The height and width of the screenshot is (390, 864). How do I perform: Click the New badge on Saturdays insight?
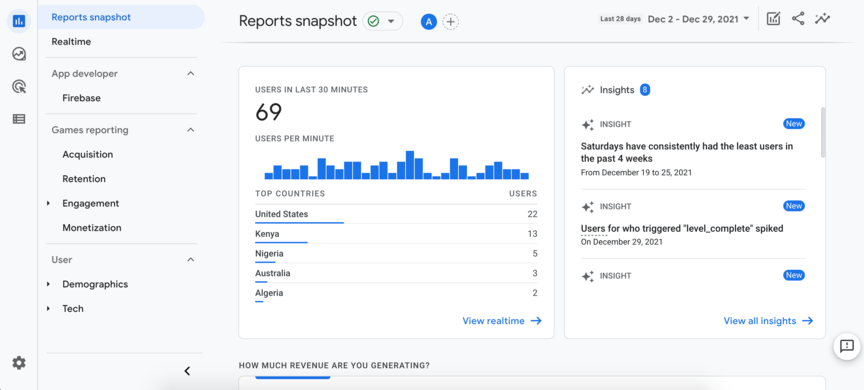(x=793, y=124)
